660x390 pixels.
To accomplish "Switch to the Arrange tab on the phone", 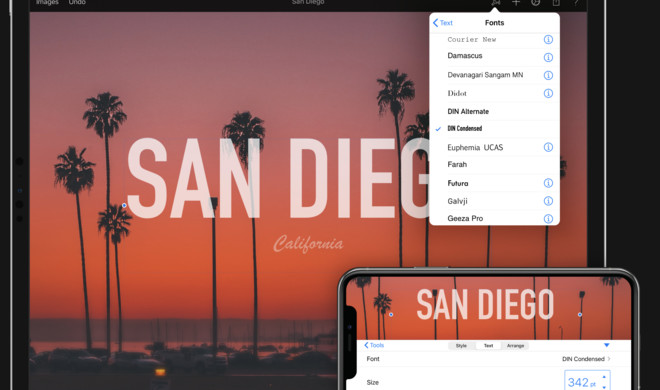I will 515,346.
